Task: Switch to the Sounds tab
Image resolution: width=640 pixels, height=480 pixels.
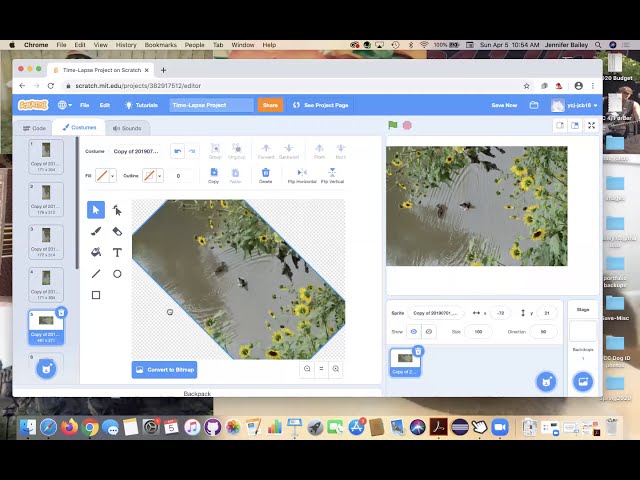Action: [127, 128]
